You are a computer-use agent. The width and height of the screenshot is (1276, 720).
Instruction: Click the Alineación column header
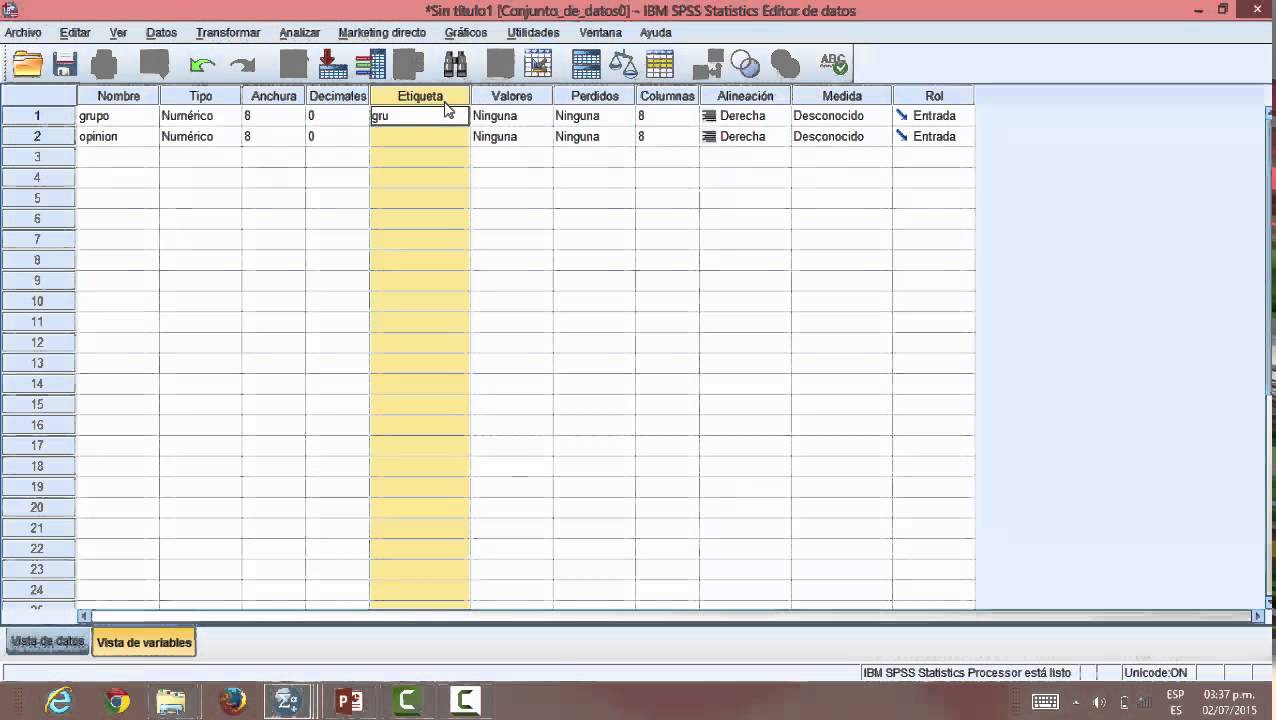click(x=745, y=96)
